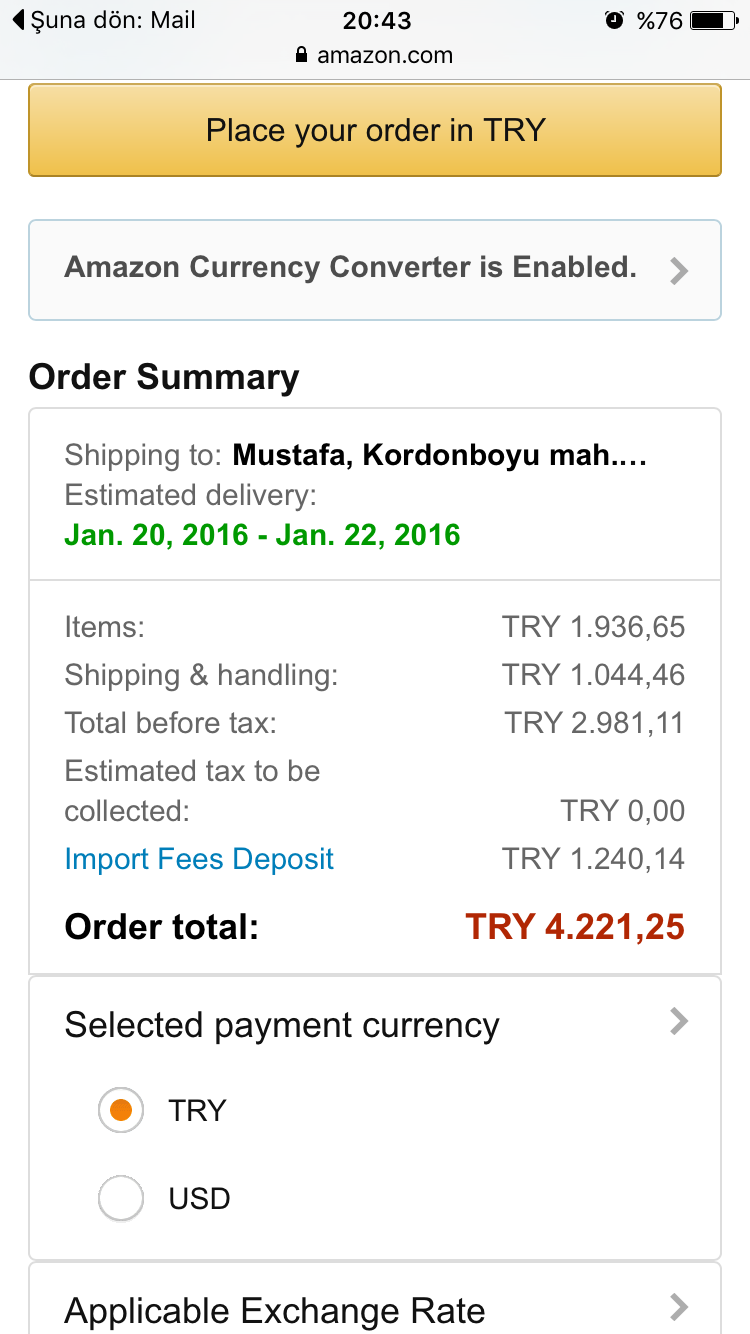Tap the shipping address Mustafa, Kordonboyu mah.
Image resolution: width=750 pixels, height=1334 pixels.
click(440, 456)
